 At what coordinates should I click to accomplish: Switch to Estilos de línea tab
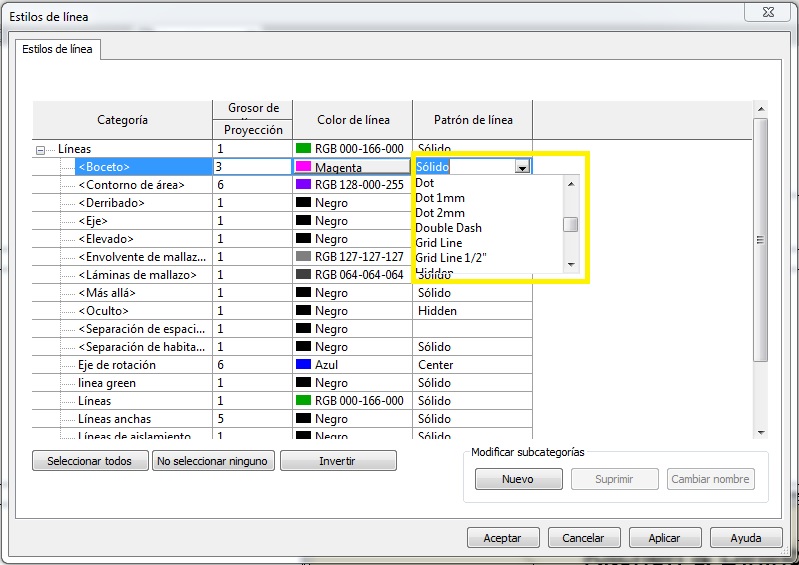(x=58, y=48)
